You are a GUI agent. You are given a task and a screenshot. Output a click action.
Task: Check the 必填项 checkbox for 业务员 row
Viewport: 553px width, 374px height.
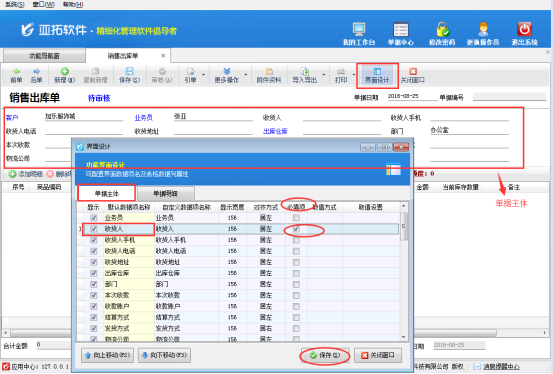pos(296,218)
